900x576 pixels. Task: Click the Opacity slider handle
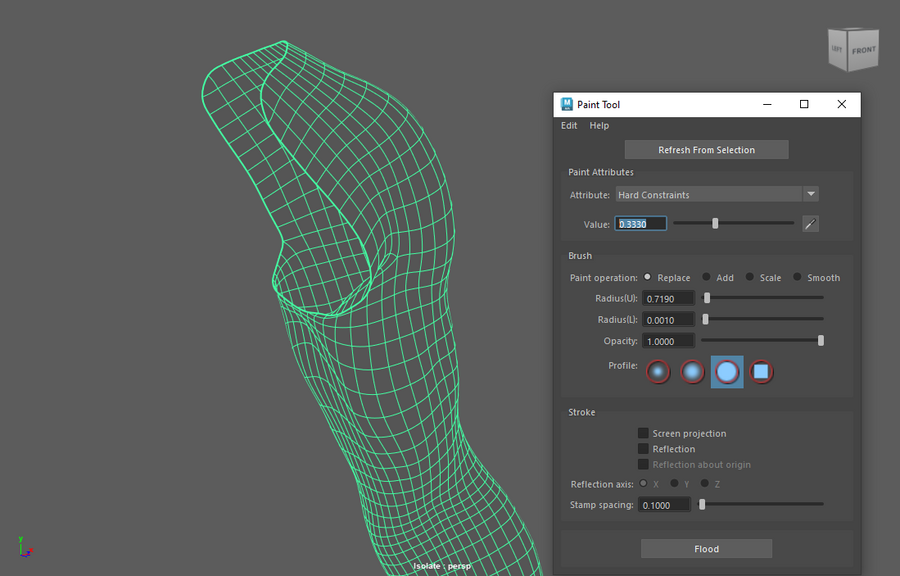pyautogui.click(x=821, y=341)
